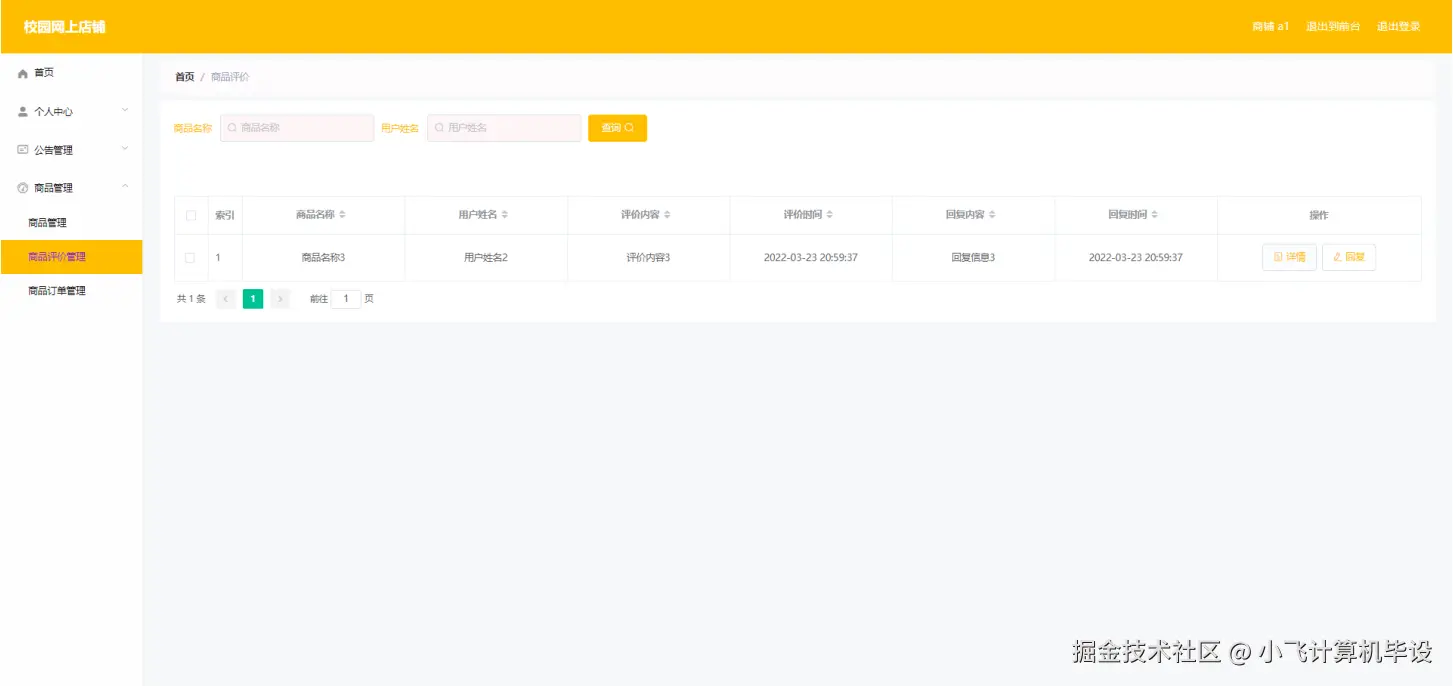Click the 首页 breadcrumb link
This screenshot has height=686, width=1453.
click(185, 77)
